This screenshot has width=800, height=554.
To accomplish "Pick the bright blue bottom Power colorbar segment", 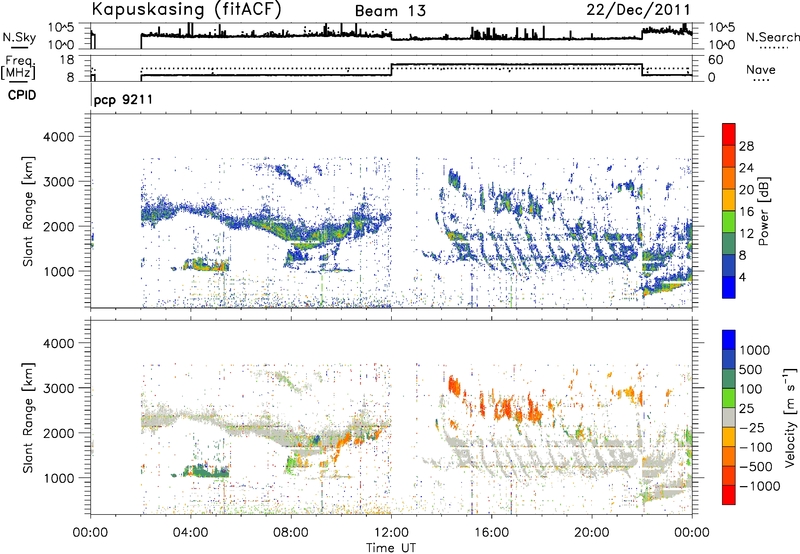I will 729,287.
